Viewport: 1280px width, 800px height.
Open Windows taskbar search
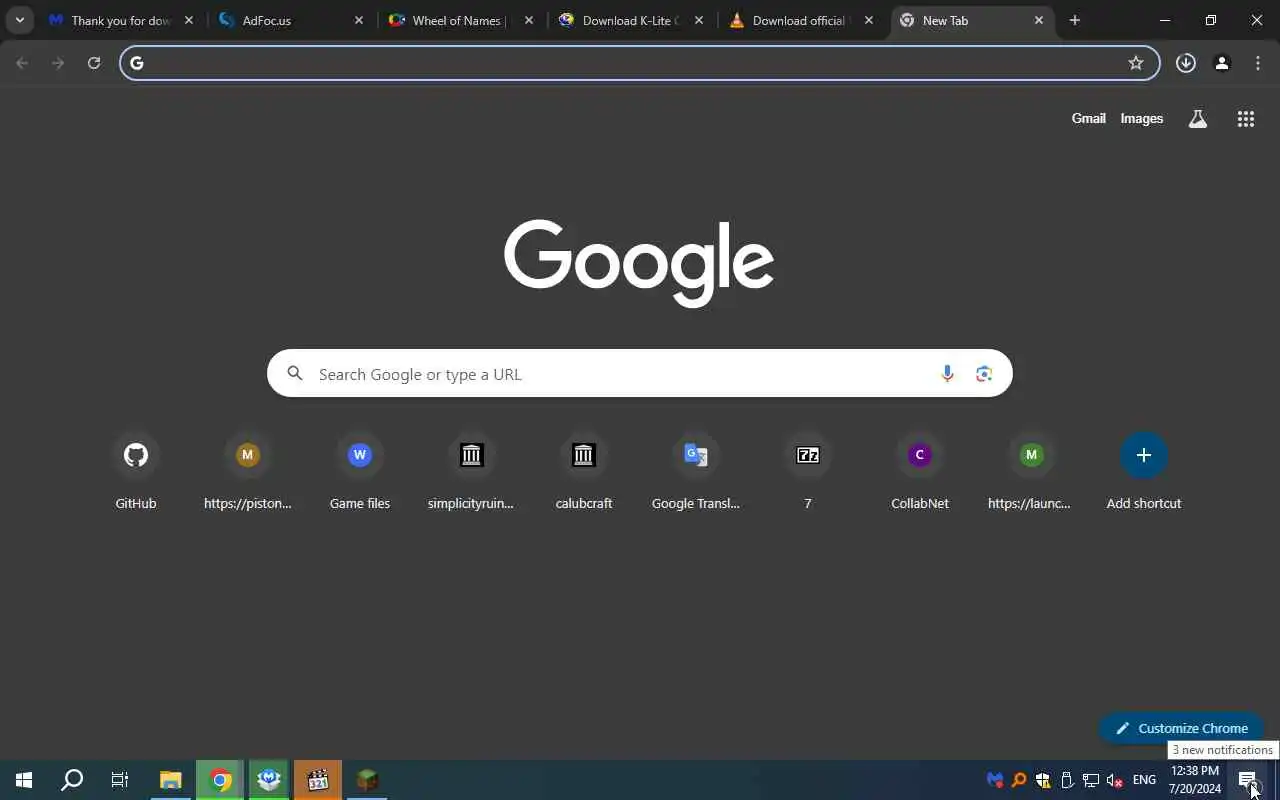pyautogui.click(x=72, y=780)
